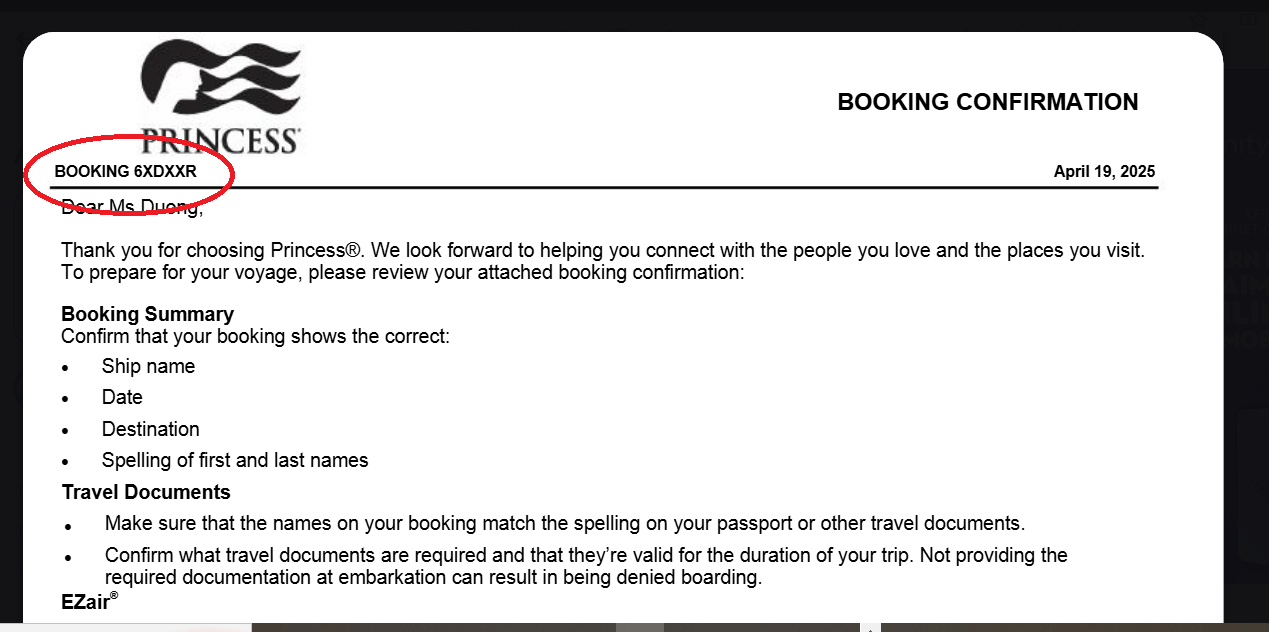Click Spelling of first and last names

coord(234,460)
